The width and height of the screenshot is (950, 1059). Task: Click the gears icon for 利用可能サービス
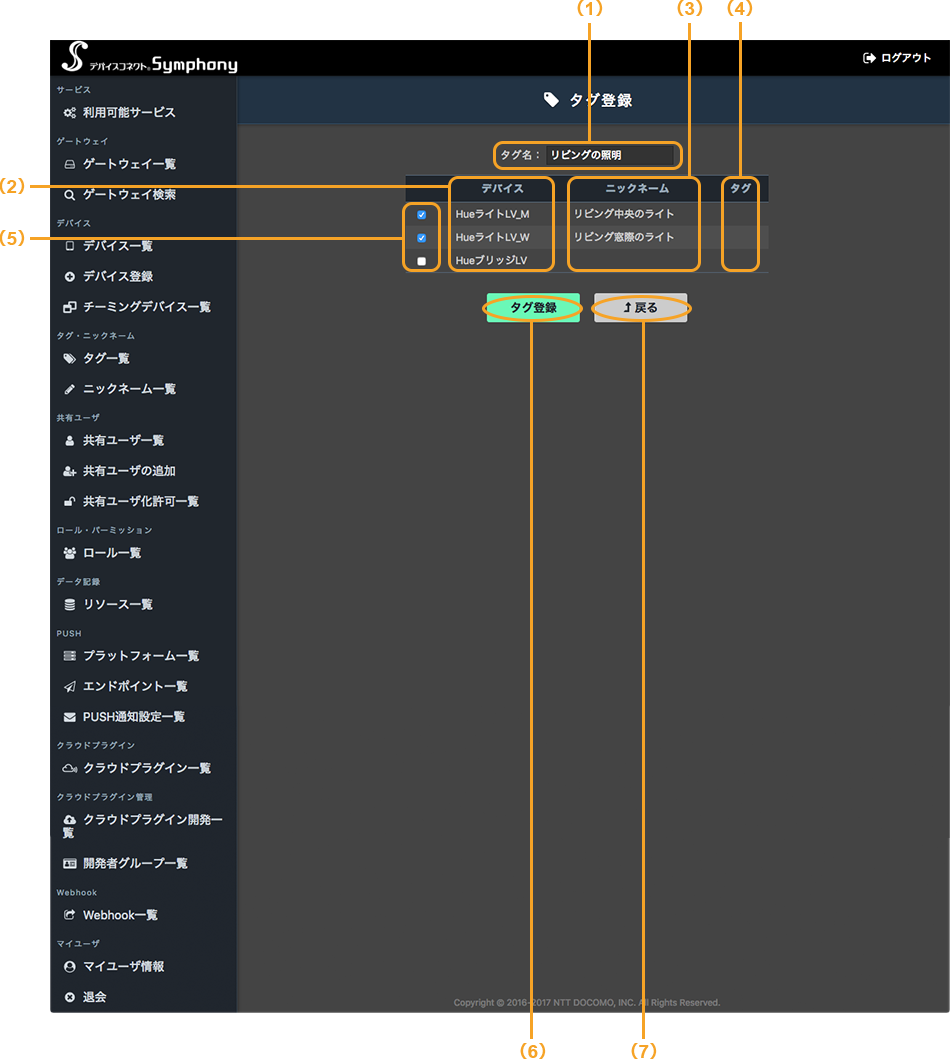point(70,113)
